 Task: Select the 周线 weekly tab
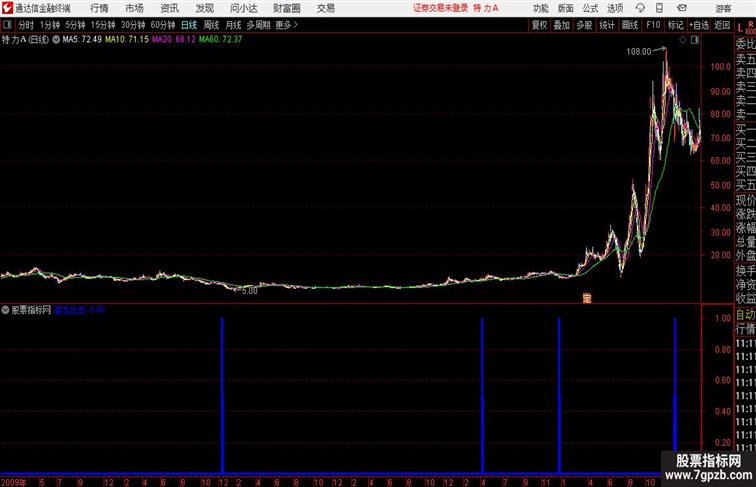[x=211, y=25]
